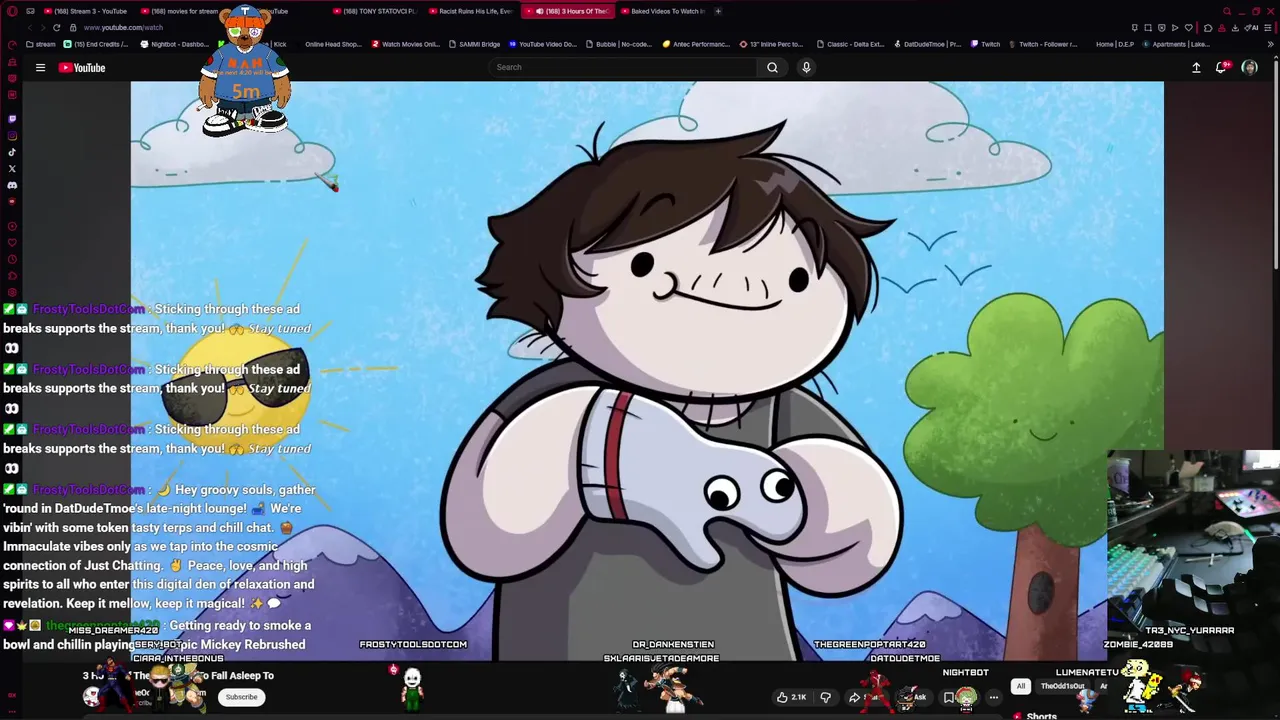Open the heart bookmarks icon in sidebar
Screen dimensions: 1280x720
point(12,242)
